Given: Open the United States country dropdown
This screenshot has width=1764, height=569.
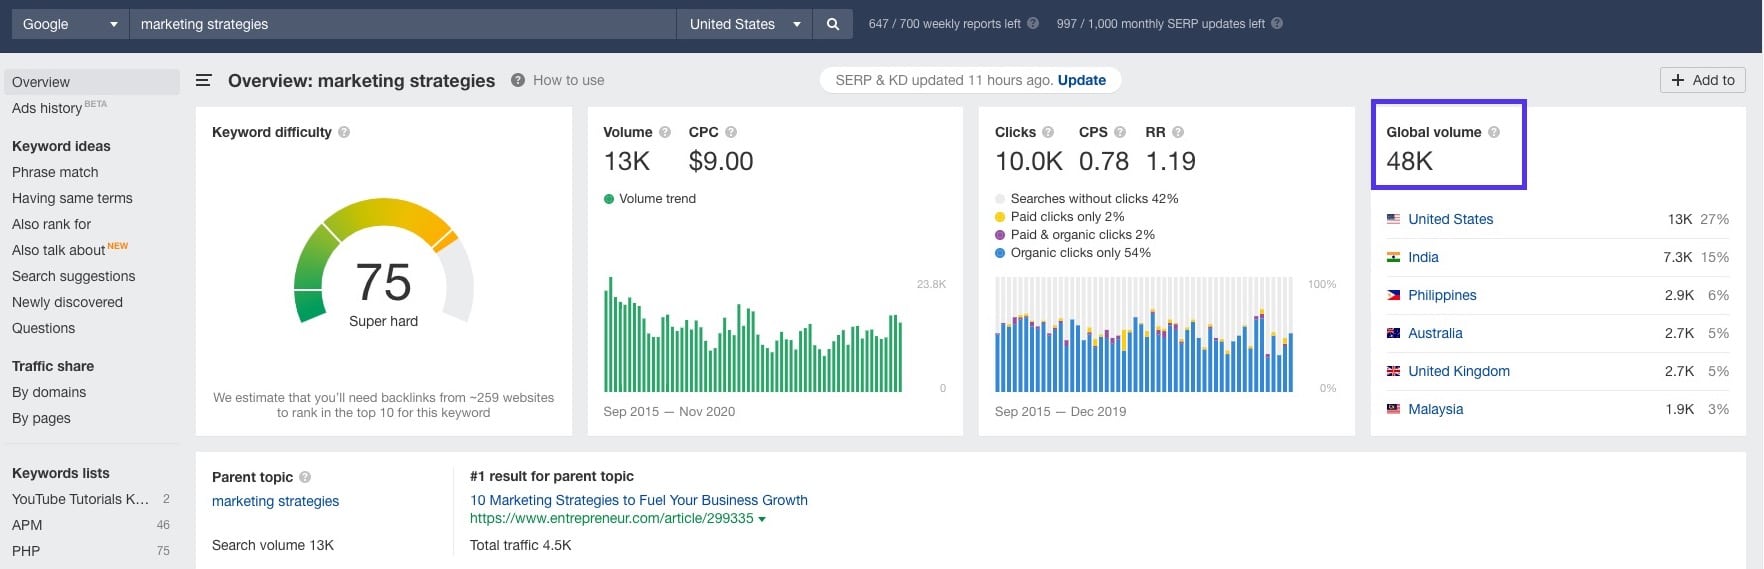Looking at the screenshot, I should (x=744, y=24).
